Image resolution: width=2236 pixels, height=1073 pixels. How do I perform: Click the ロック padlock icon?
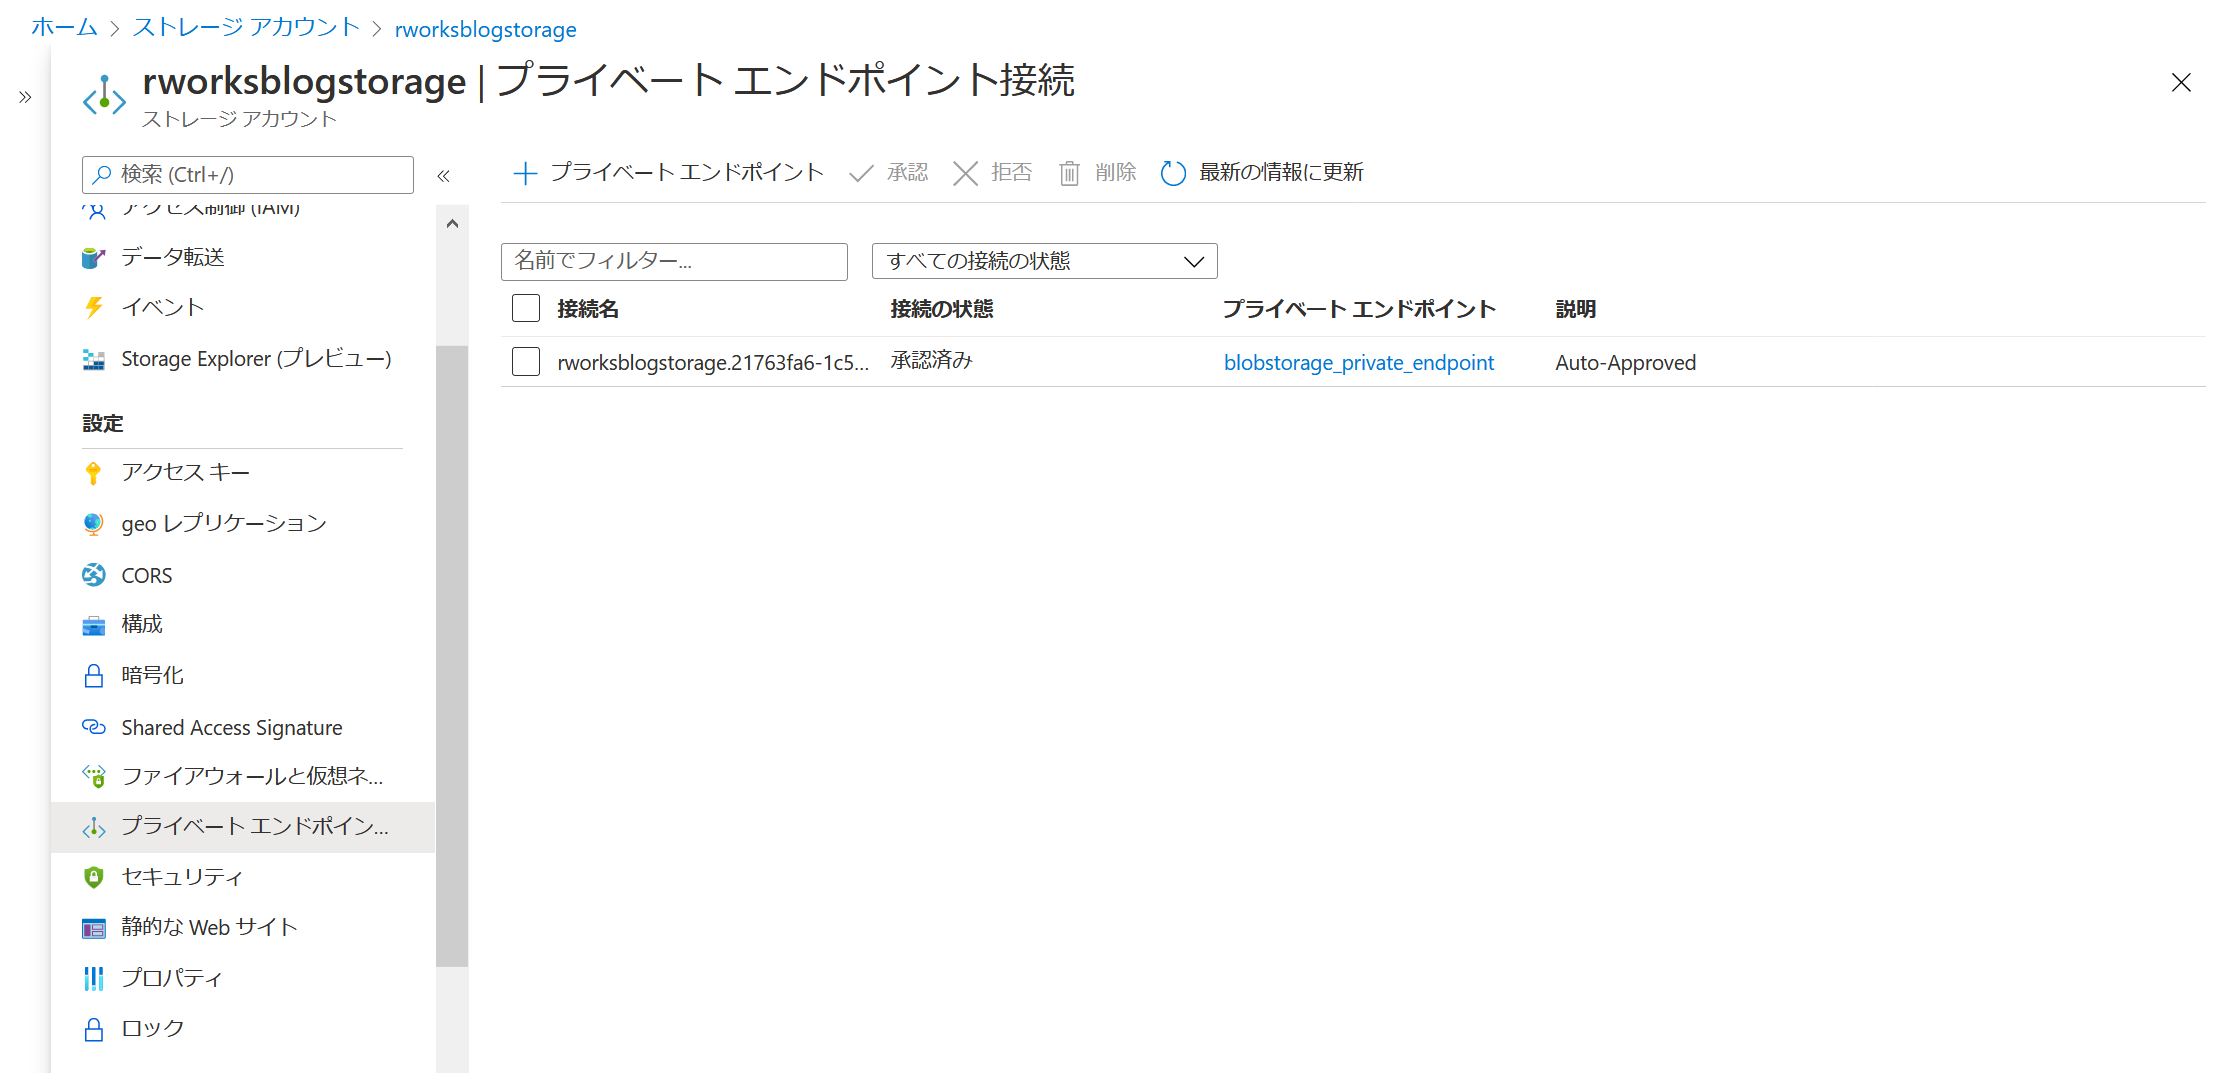pyautogui.click(x=93, y=1029)
